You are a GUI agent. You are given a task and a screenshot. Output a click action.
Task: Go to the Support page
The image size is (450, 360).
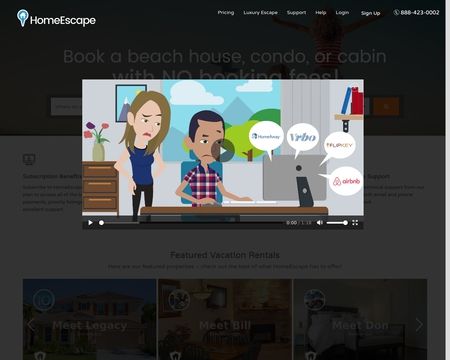296,13
